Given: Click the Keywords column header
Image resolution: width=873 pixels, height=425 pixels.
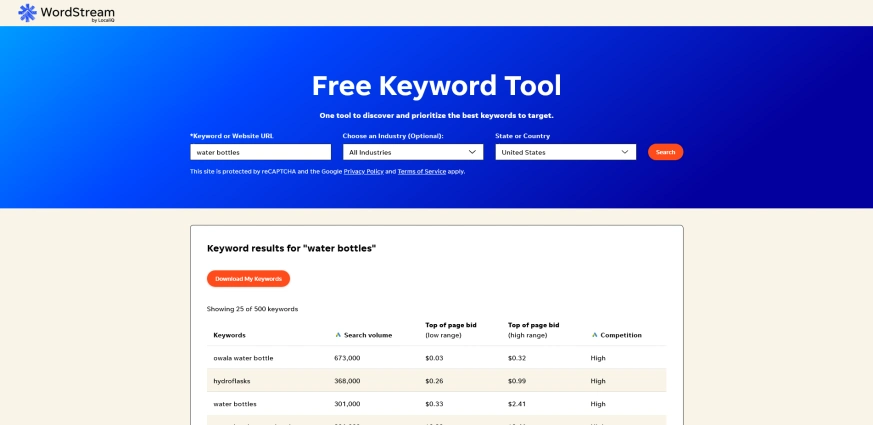Looking at the screenshot, I should (x=229, y=335).
